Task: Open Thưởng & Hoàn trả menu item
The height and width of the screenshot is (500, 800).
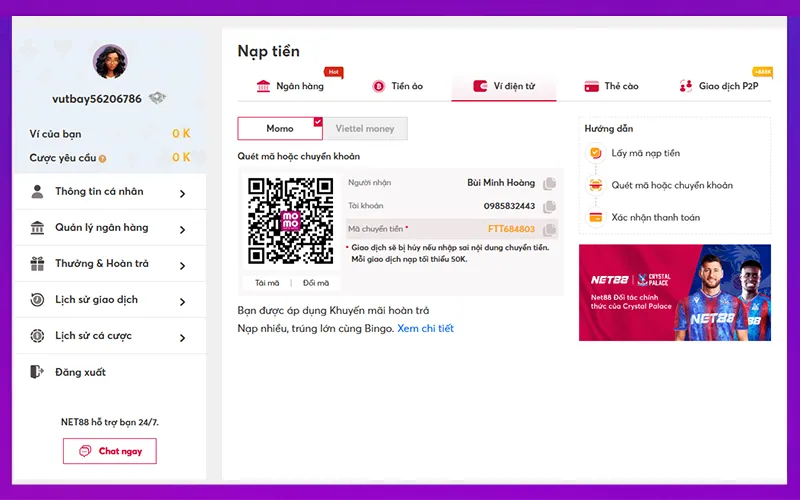Action: tap(110, 264)
